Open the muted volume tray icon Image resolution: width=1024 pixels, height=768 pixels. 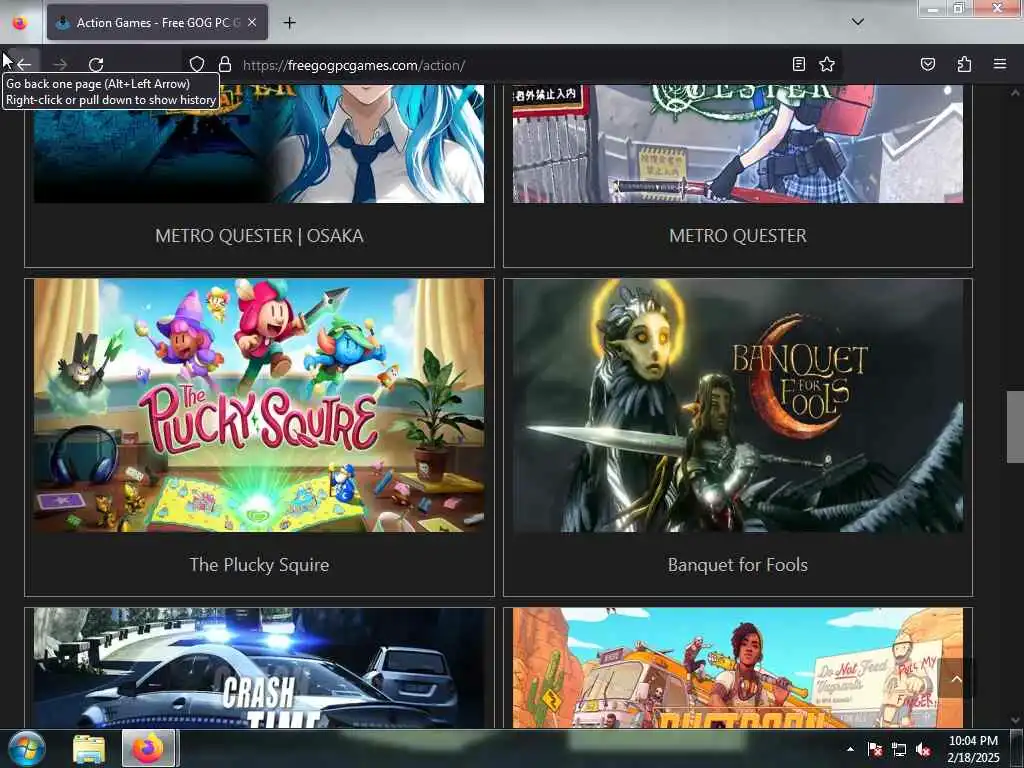[923, 749]
